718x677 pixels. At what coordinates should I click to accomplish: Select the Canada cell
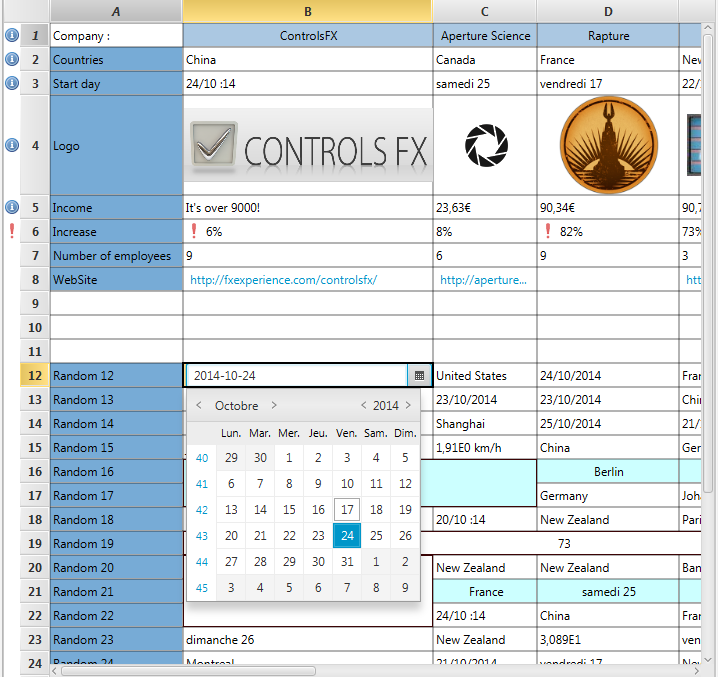point(485,60)
